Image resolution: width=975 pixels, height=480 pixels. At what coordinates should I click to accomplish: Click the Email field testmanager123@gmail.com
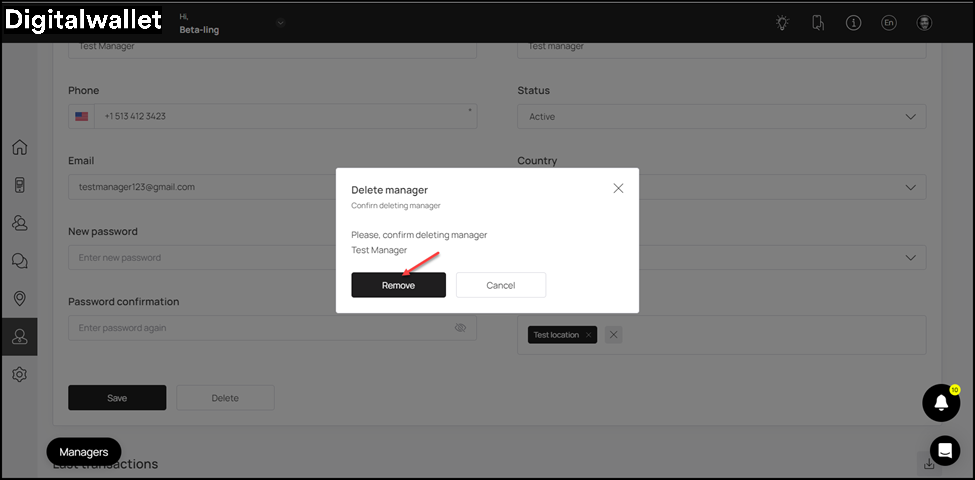point(202,187)
